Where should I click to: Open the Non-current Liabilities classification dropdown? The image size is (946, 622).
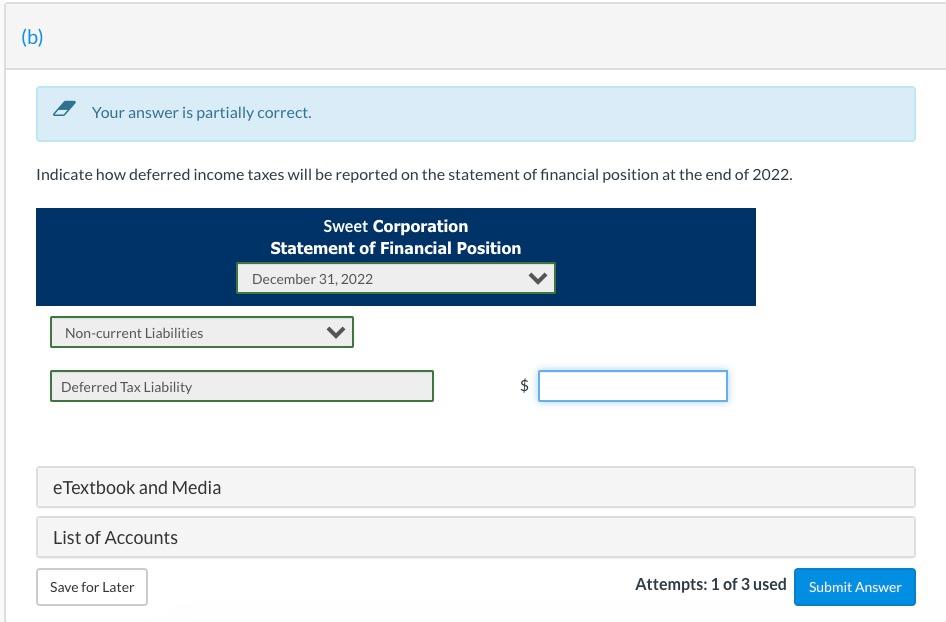point(202,331)
